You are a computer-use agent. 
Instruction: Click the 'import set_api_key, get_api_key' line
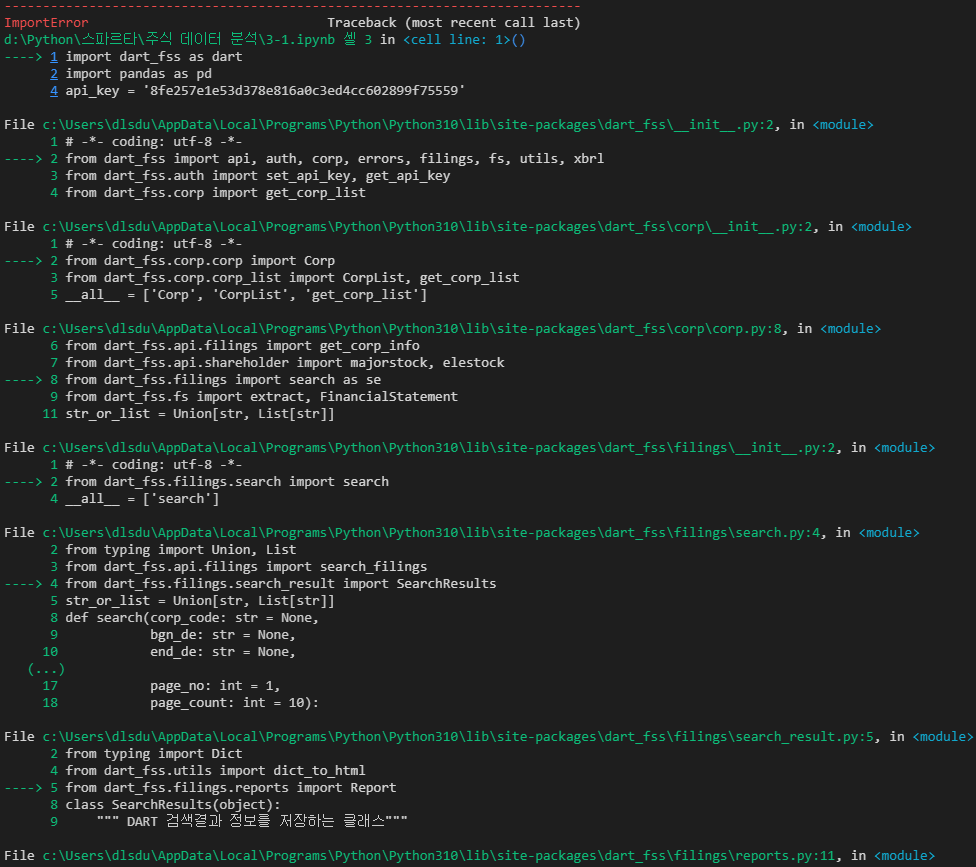coord(258,176)
